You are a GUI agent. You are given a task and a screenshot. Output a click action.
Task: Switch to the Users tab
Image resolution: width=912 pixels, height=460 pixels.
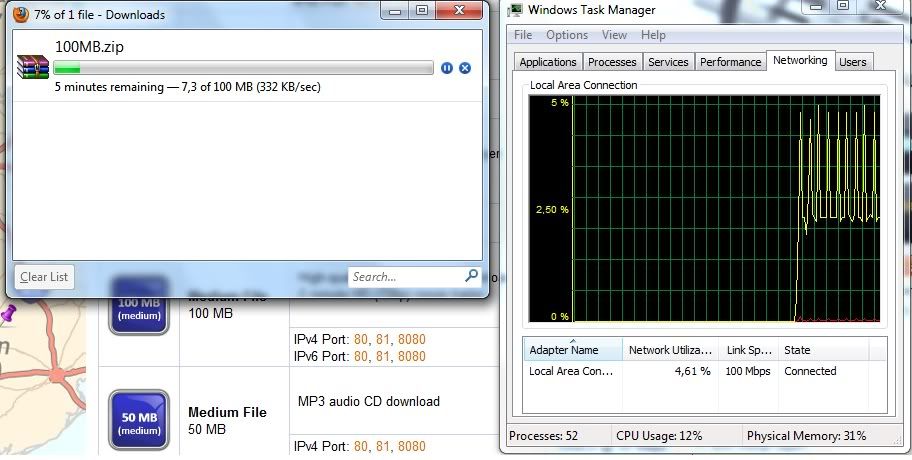click(x=853, y=62)
